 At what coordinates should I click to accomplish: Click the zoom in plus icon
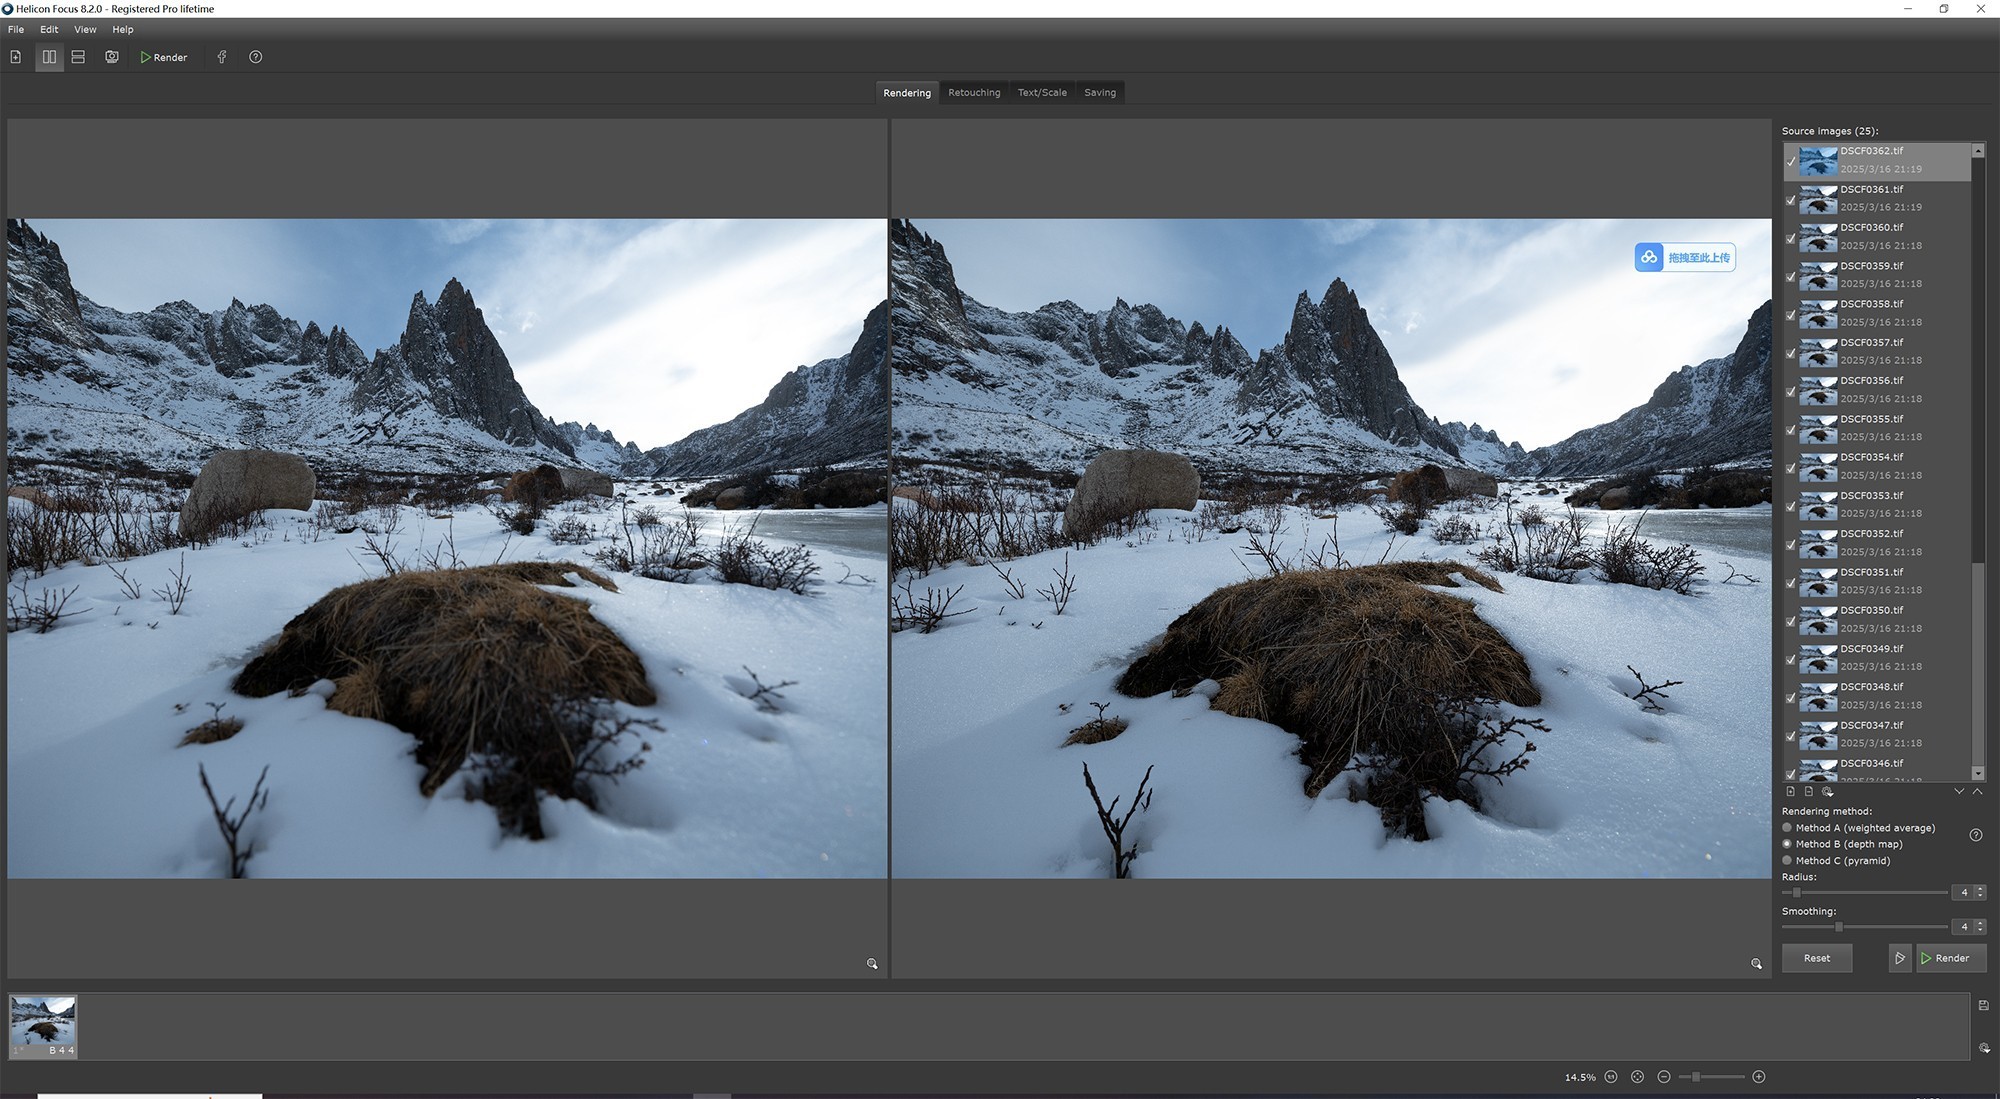click(1759, 1077)
